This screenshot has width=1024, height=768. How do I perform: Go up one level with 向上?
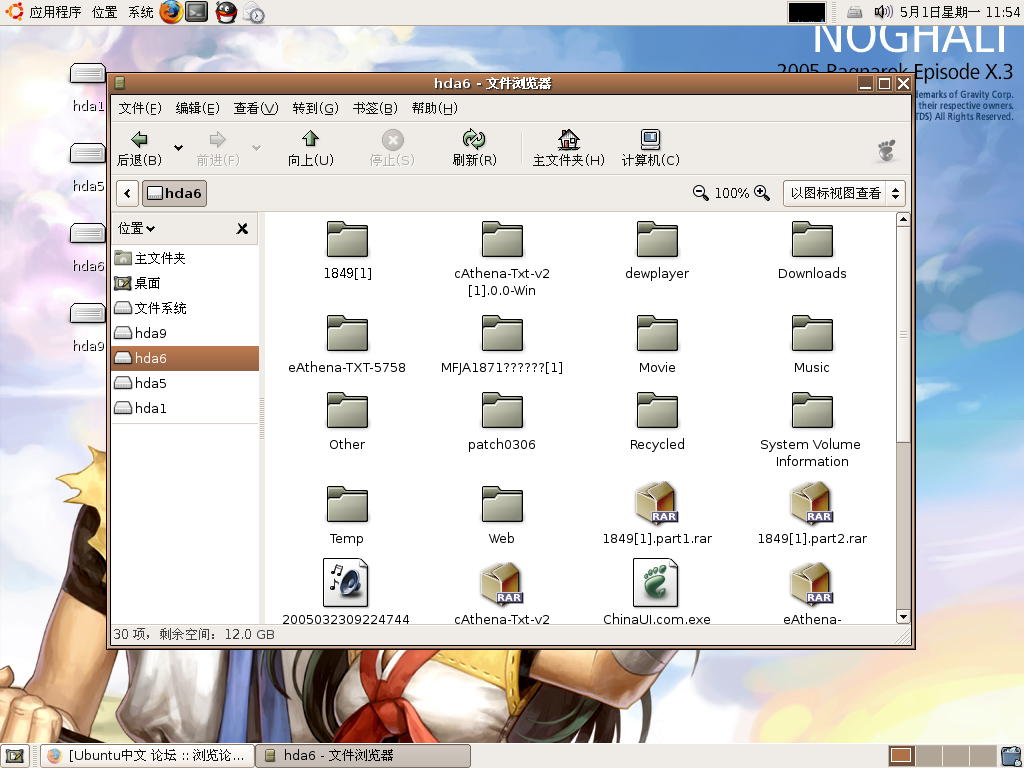tap(310, 148)
